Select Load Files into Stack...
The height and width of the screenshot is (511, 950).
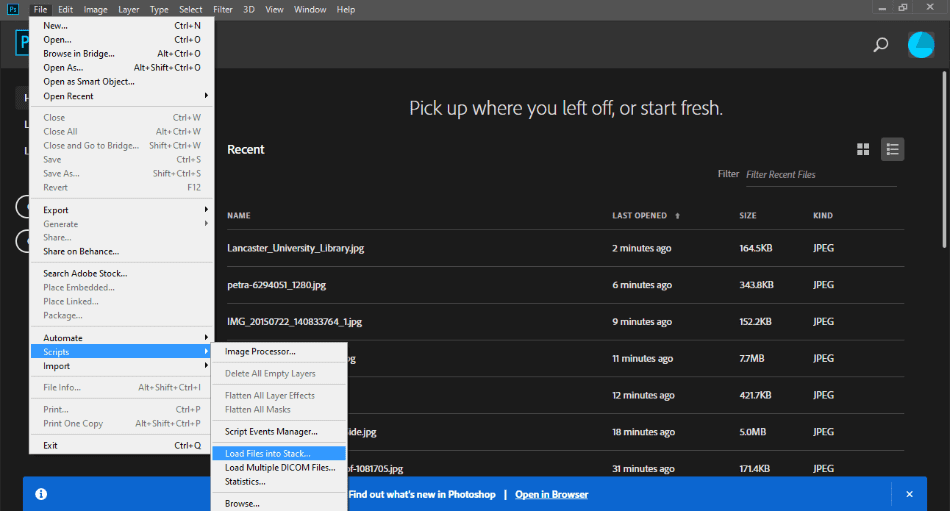click(x=279, y=453)
